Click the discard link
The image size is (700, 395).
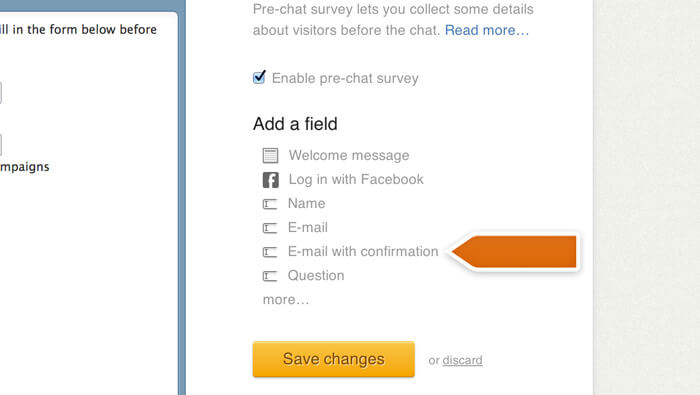click(462, 360)
